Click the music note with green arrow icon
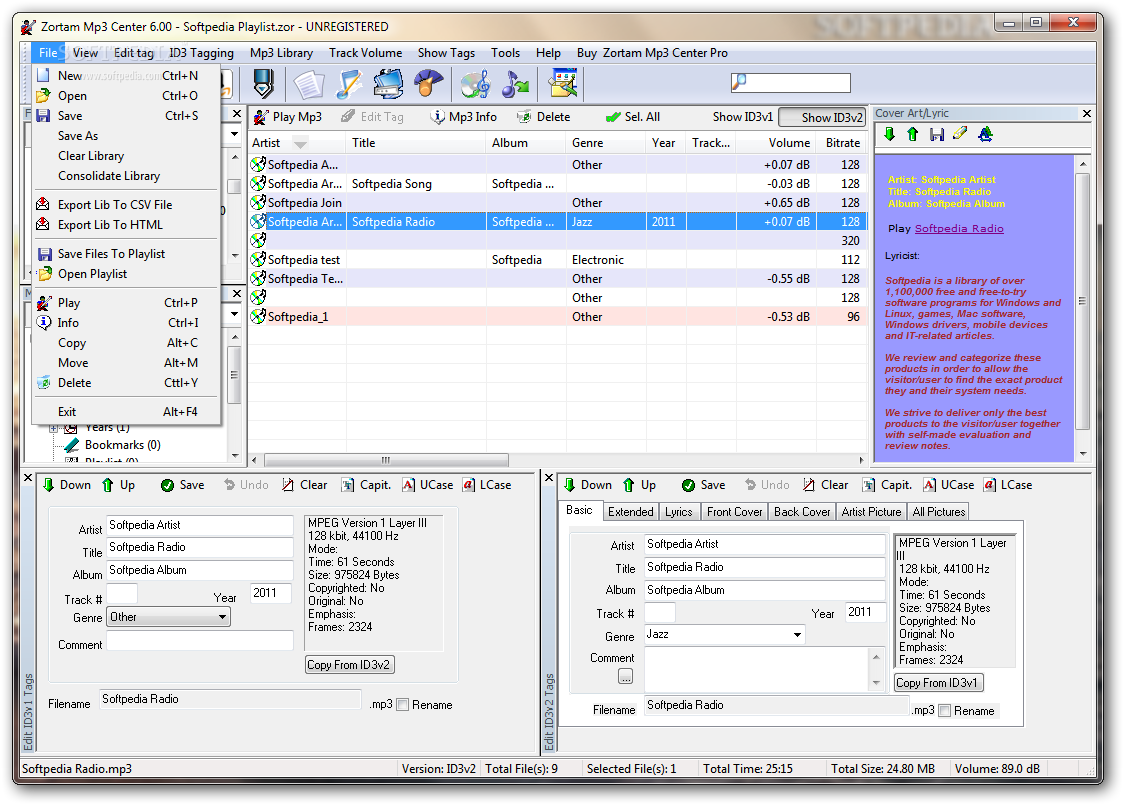This screenshot has height=805, width=1124. [515, 84]
